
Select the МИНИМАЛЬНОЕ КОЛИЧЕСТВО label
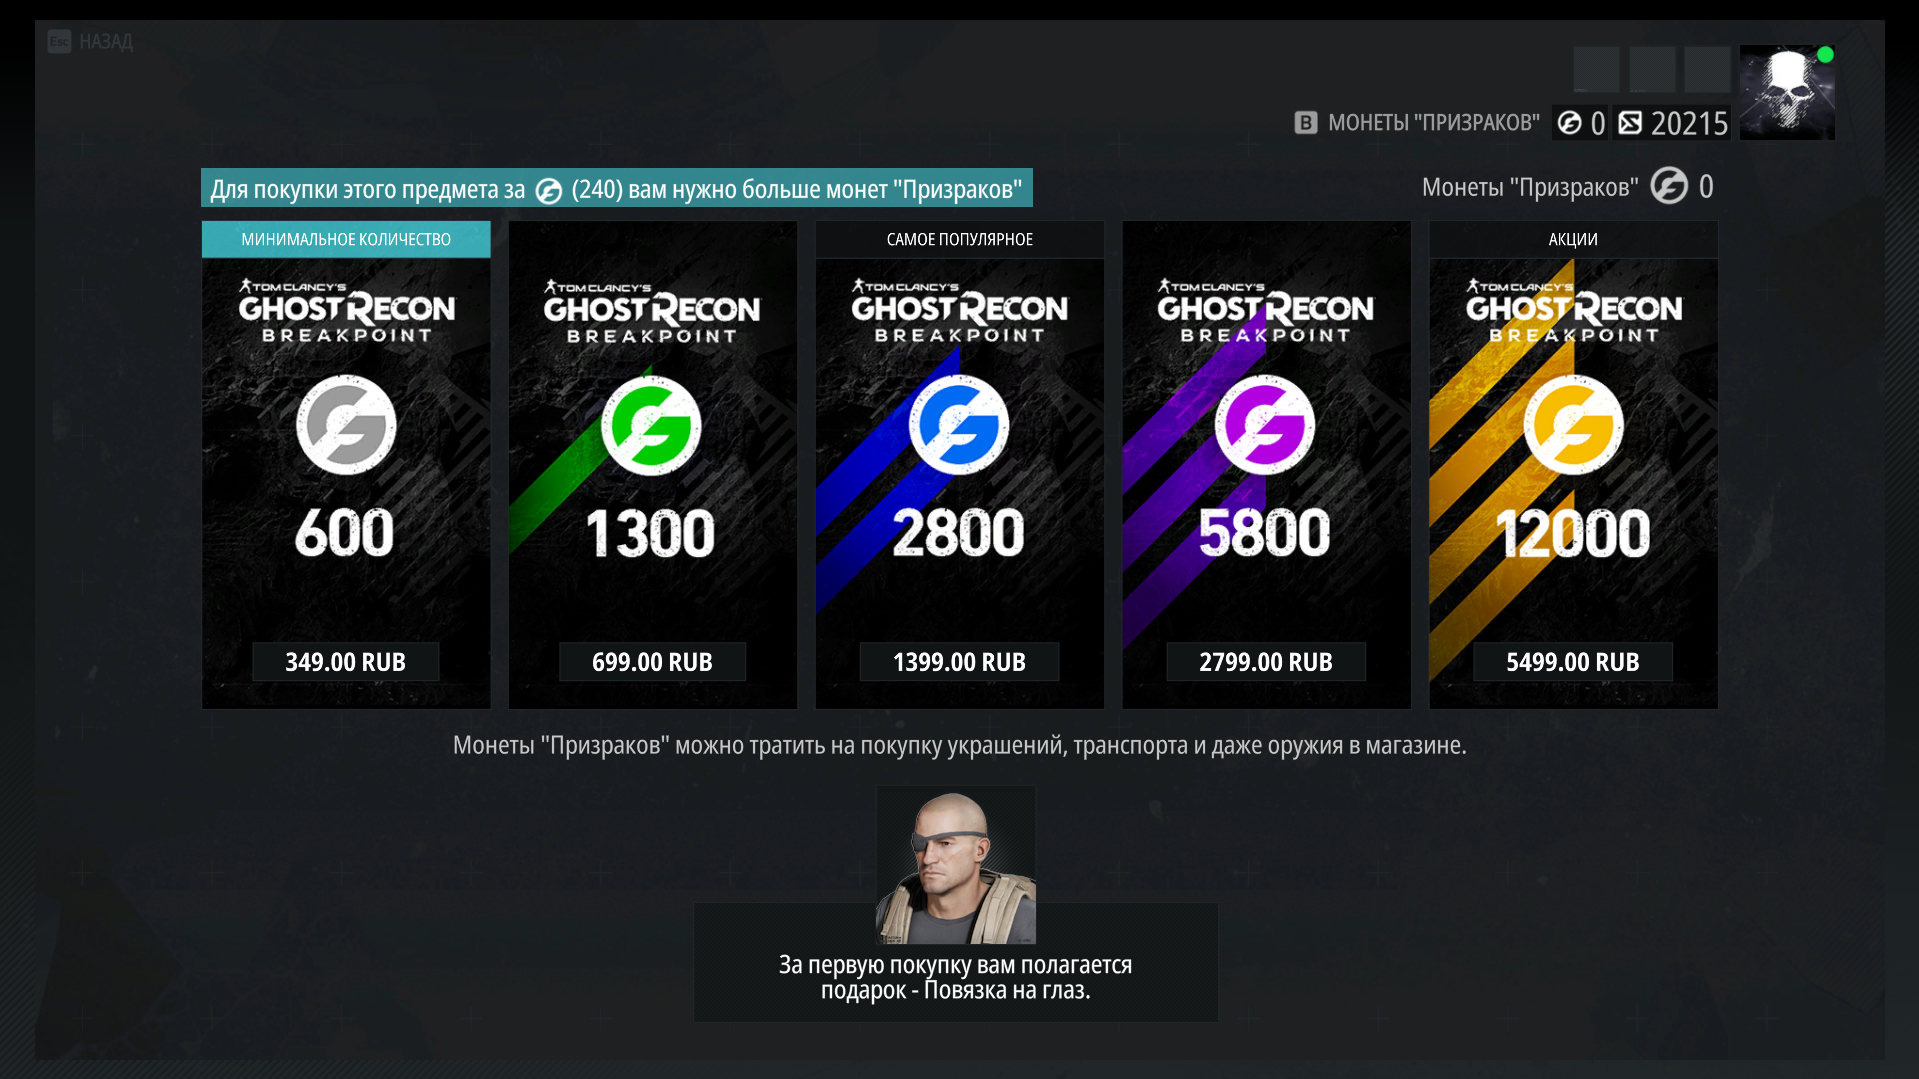(x=346, y=239)
